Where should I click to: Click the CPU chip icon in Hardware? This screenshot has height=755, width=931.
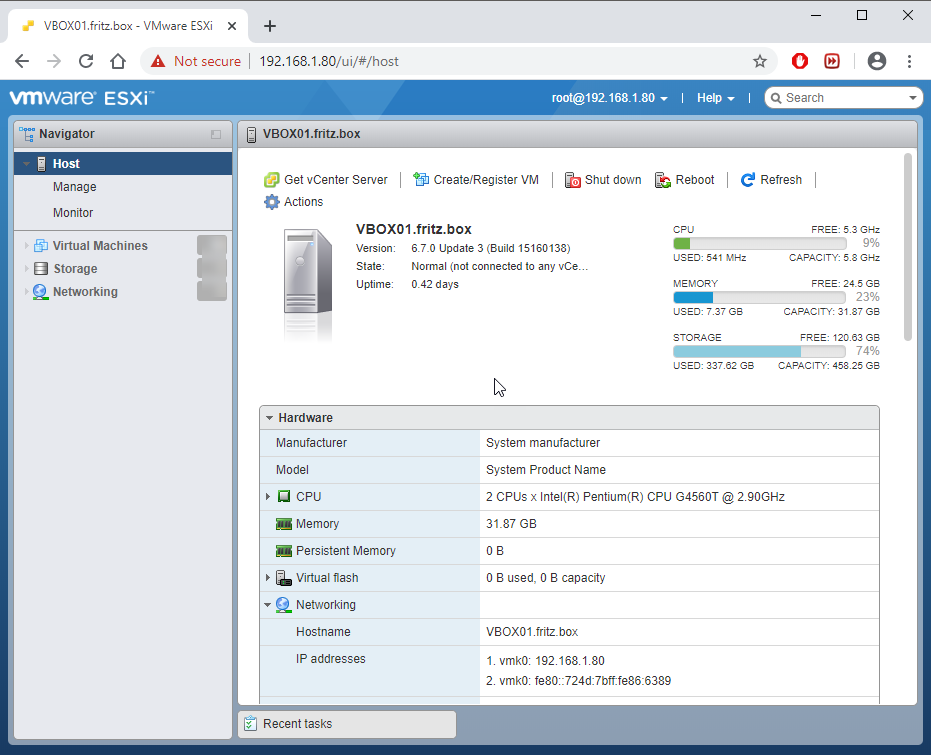point(284,496)
